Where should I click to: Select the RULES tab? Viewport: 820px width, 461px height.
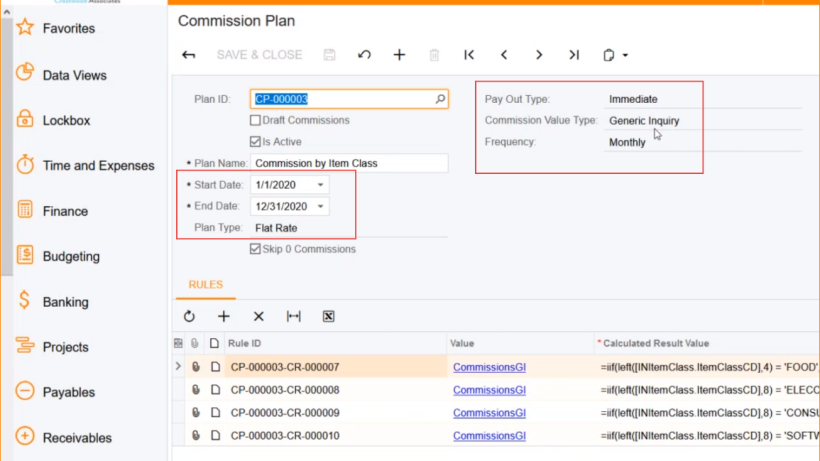click(206, 285)
